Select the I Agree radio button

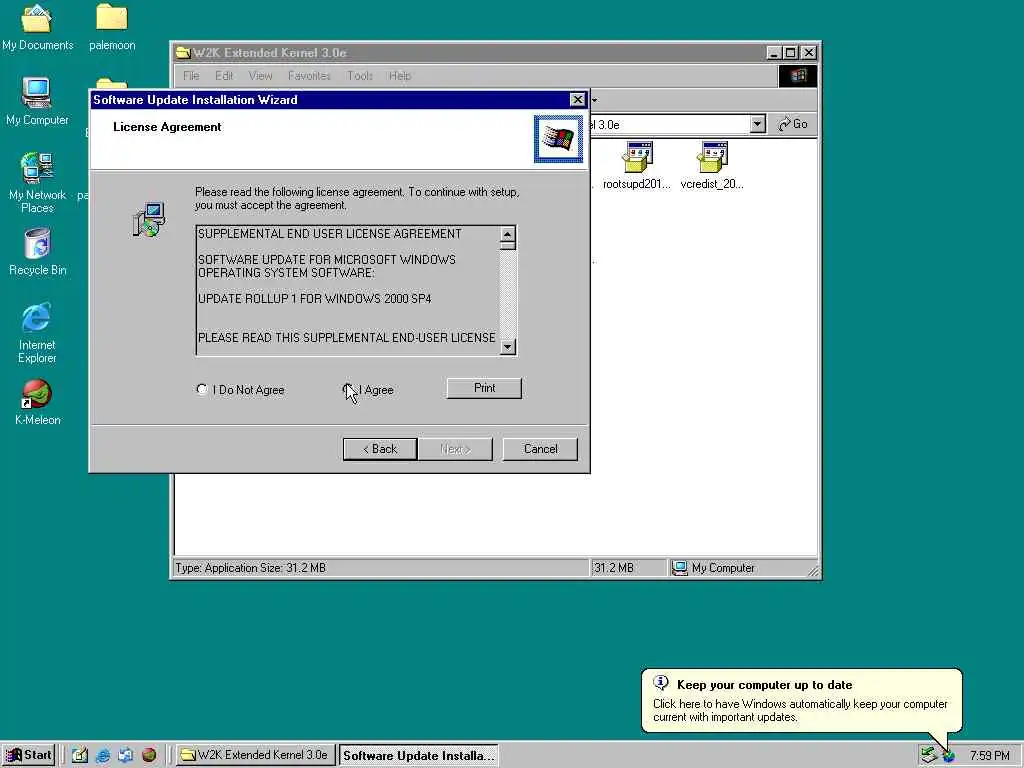pyautogui.click(x=348, y=390)
